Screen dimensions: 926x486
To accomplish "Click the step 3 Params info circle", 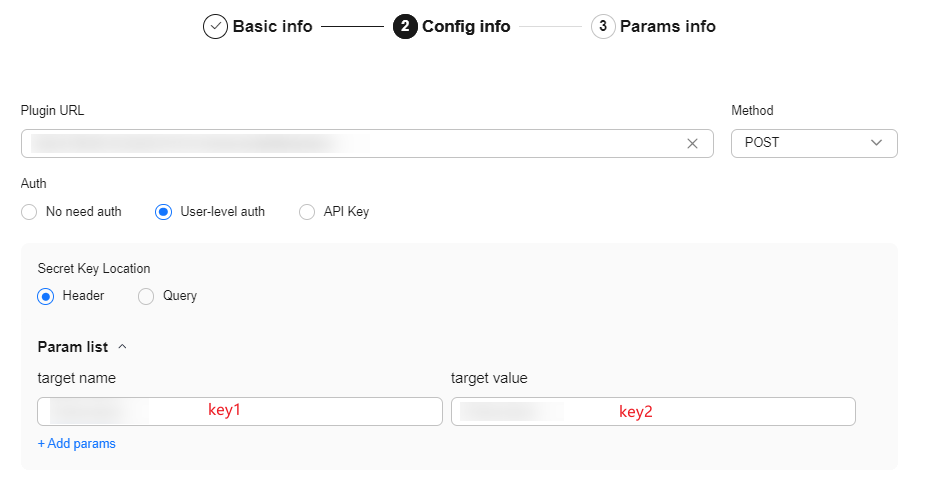I will 603,27.
